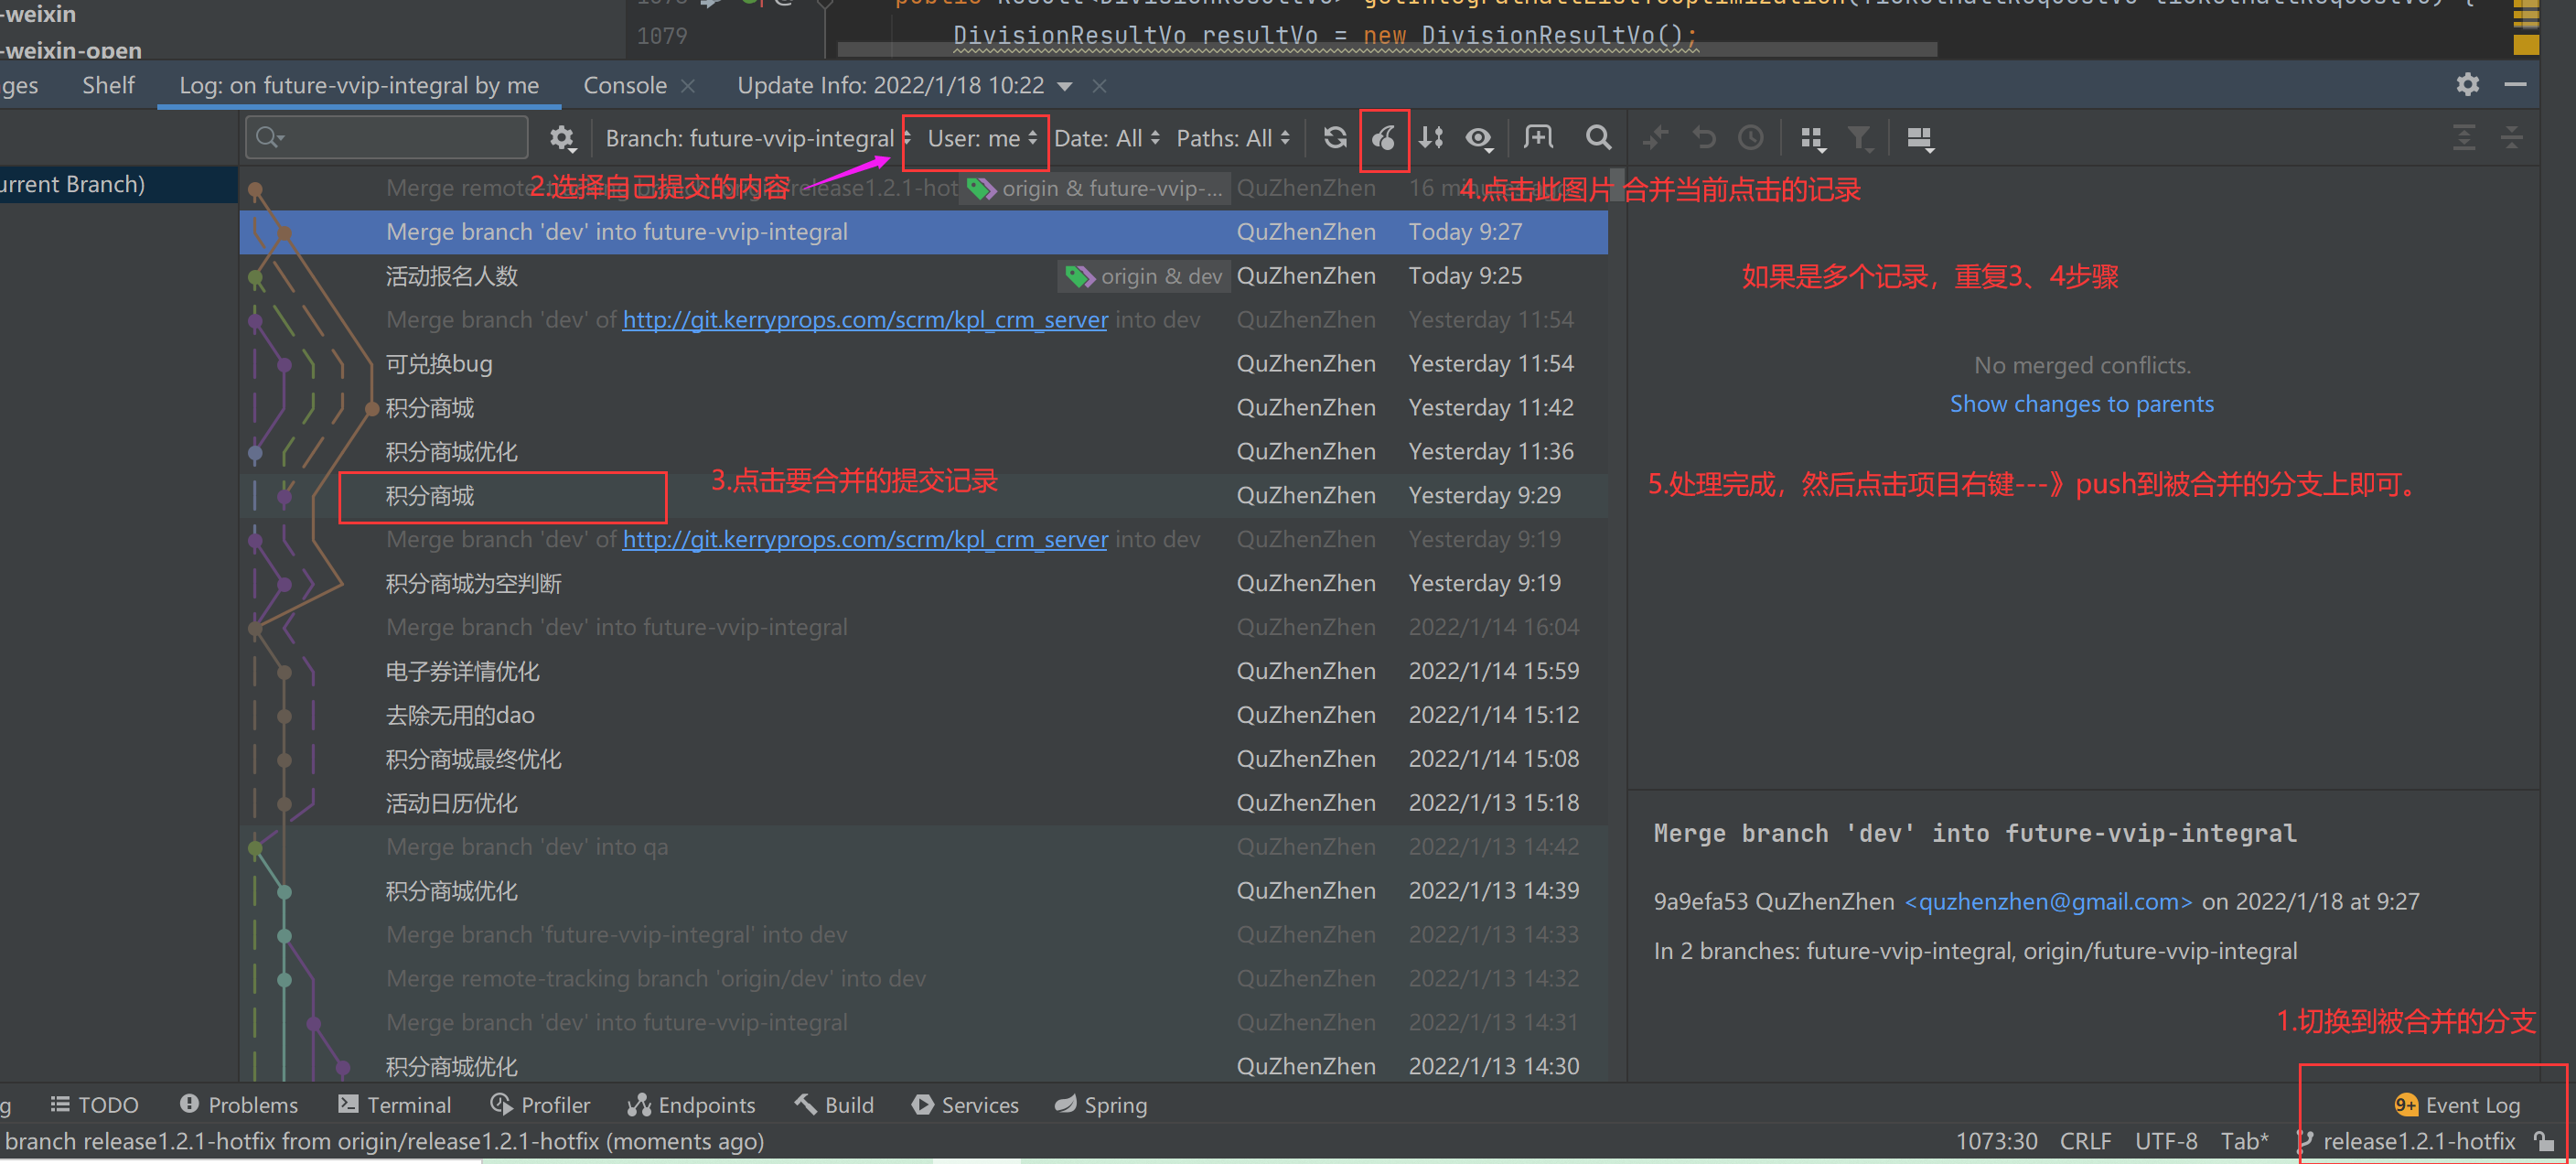Click the group-by grid icon in details toolbar
The height and width of the screenshot is (1164, 2576).
[x=1813, y=138]
